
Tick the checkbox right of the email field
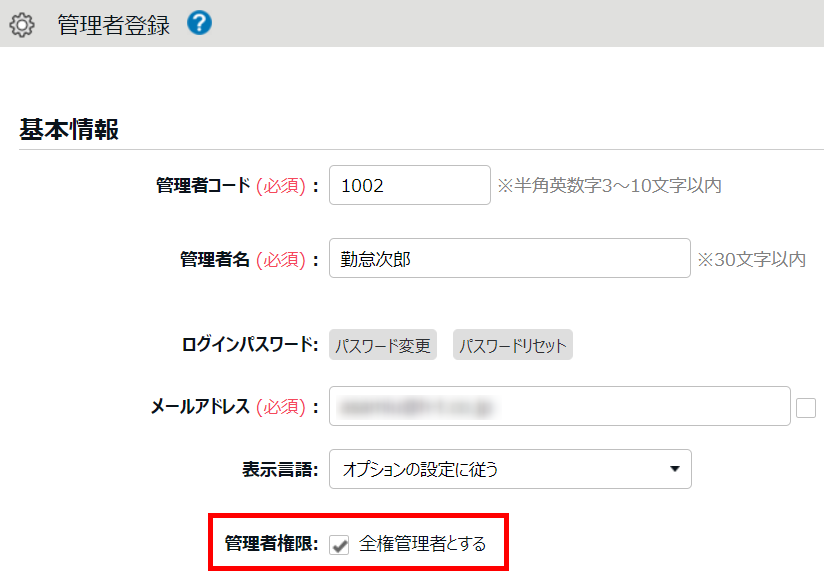click(806, 408)
